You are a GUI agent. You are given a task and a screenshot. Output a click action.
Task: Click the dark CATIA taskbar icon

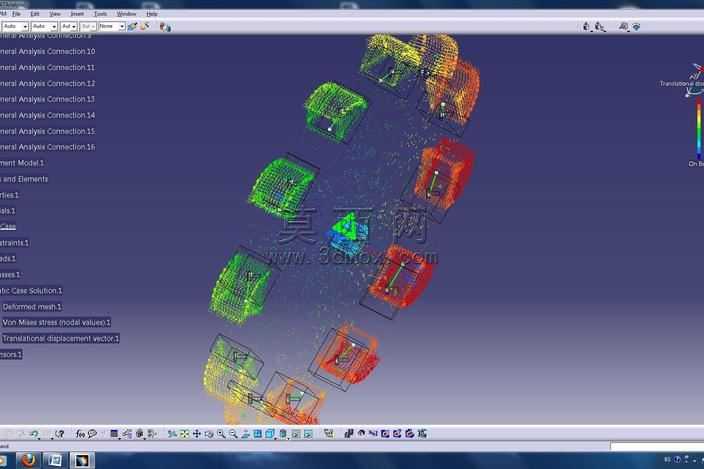82,460
